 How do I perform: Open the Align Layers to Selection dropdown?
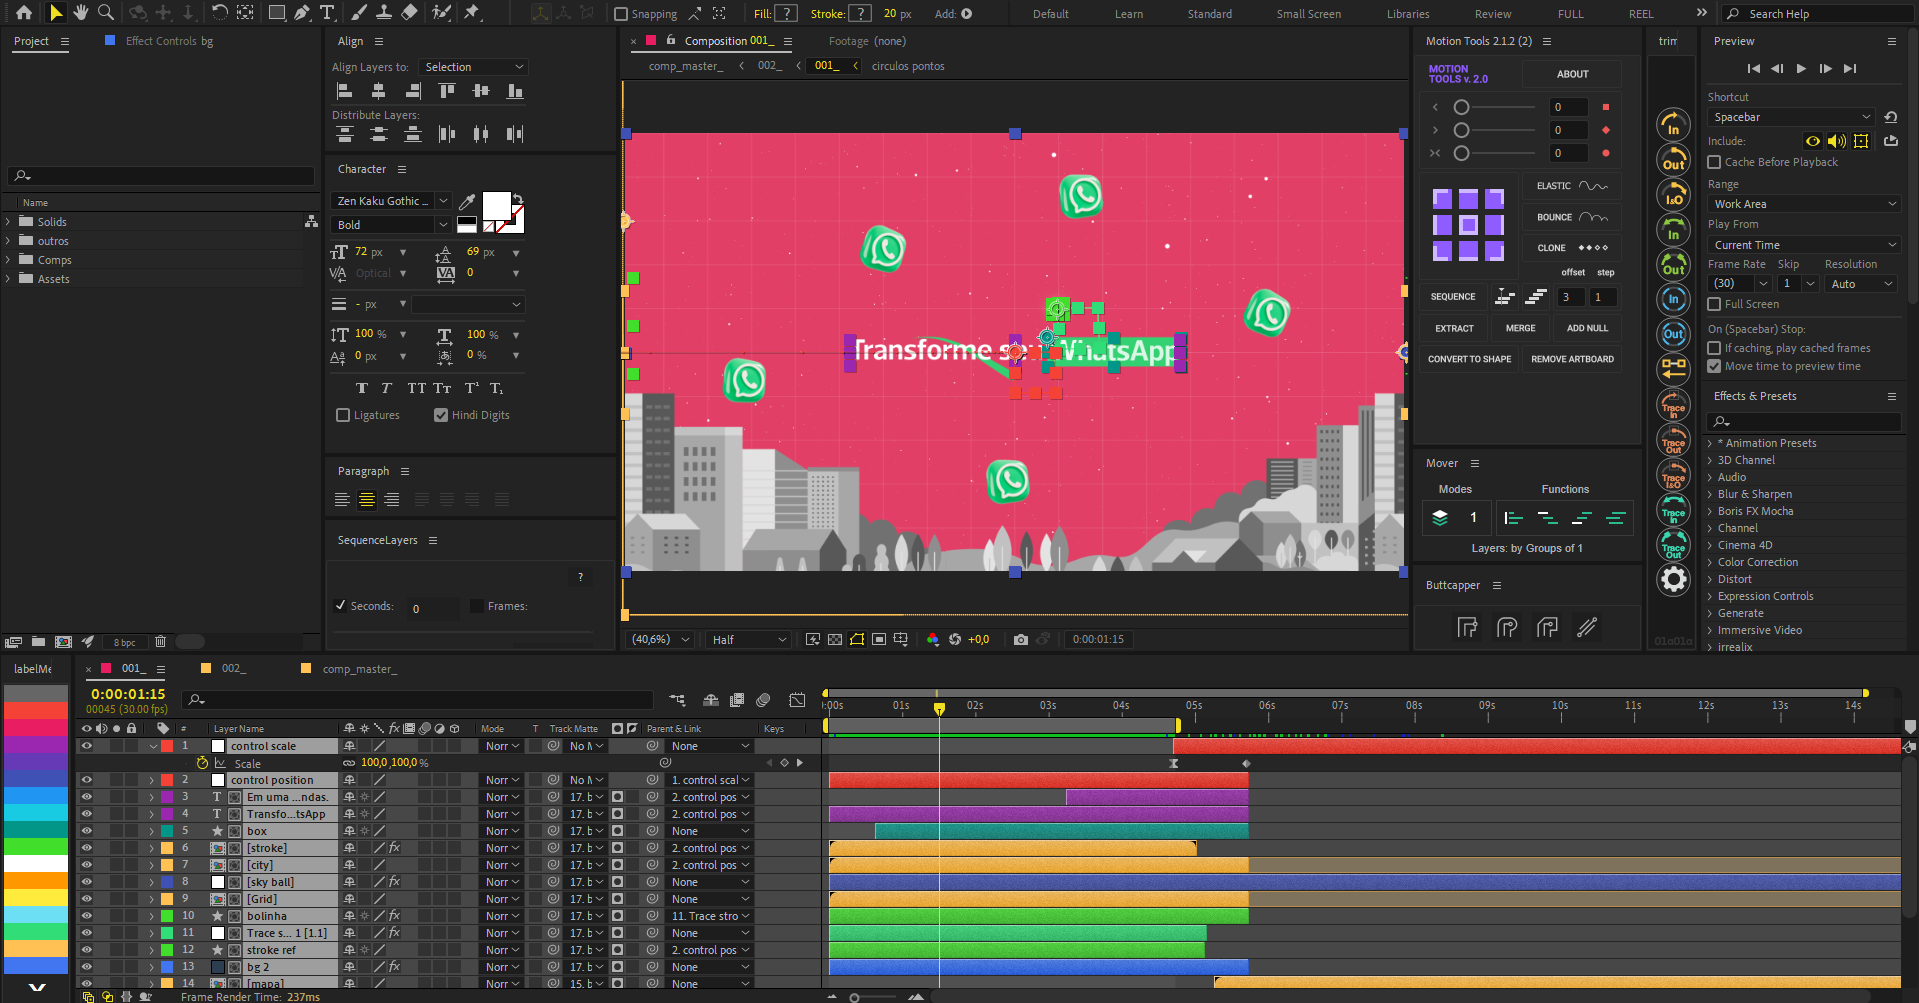473,67
